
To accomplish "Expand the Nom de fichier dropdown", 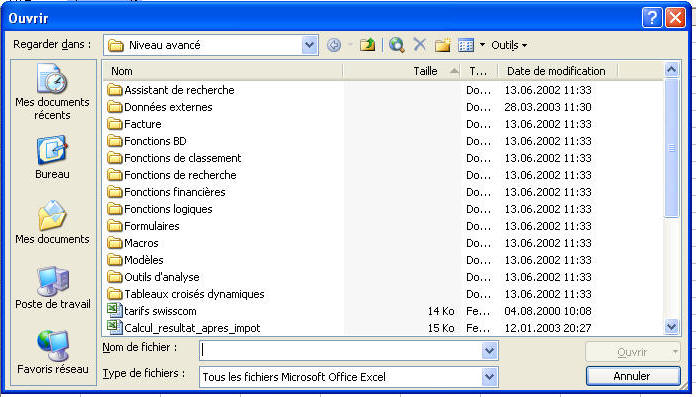I will tap(489, 351).
